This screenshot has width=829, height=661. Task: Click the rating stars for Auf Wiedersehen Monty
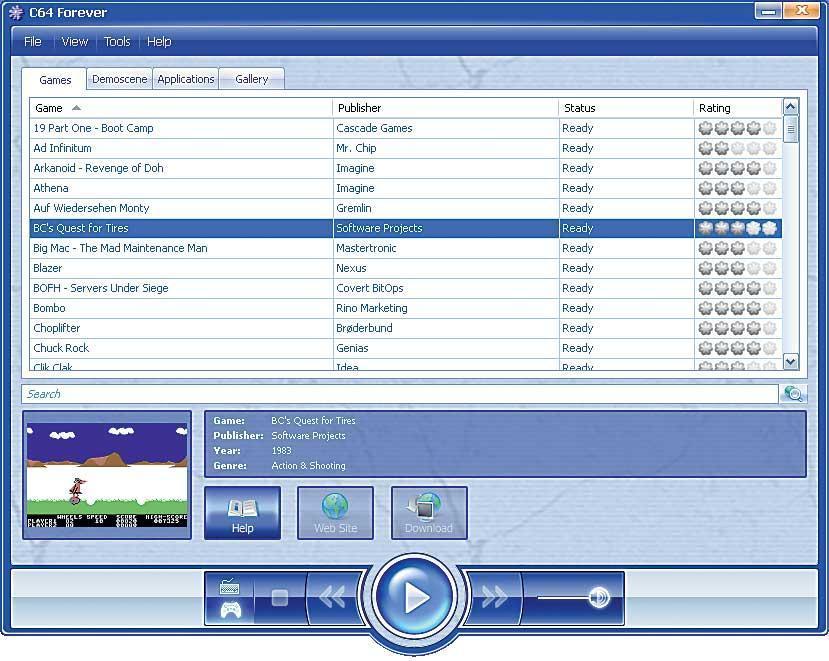[738, 208]
